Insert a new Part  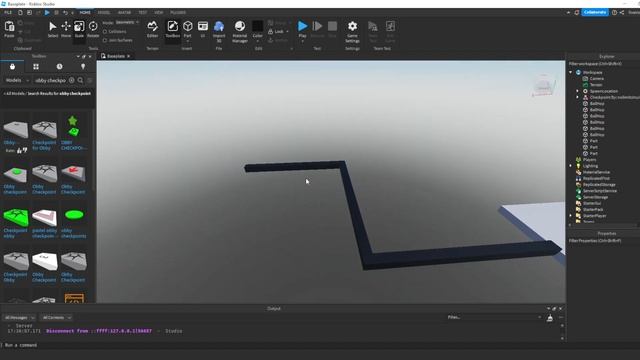(187, 29)
